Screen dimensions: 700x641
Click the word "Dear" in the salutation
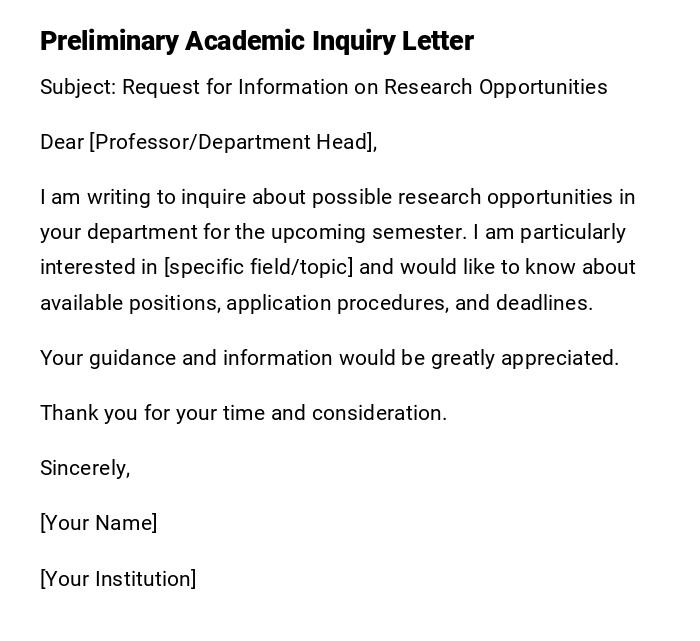click(x=62, y=142)
